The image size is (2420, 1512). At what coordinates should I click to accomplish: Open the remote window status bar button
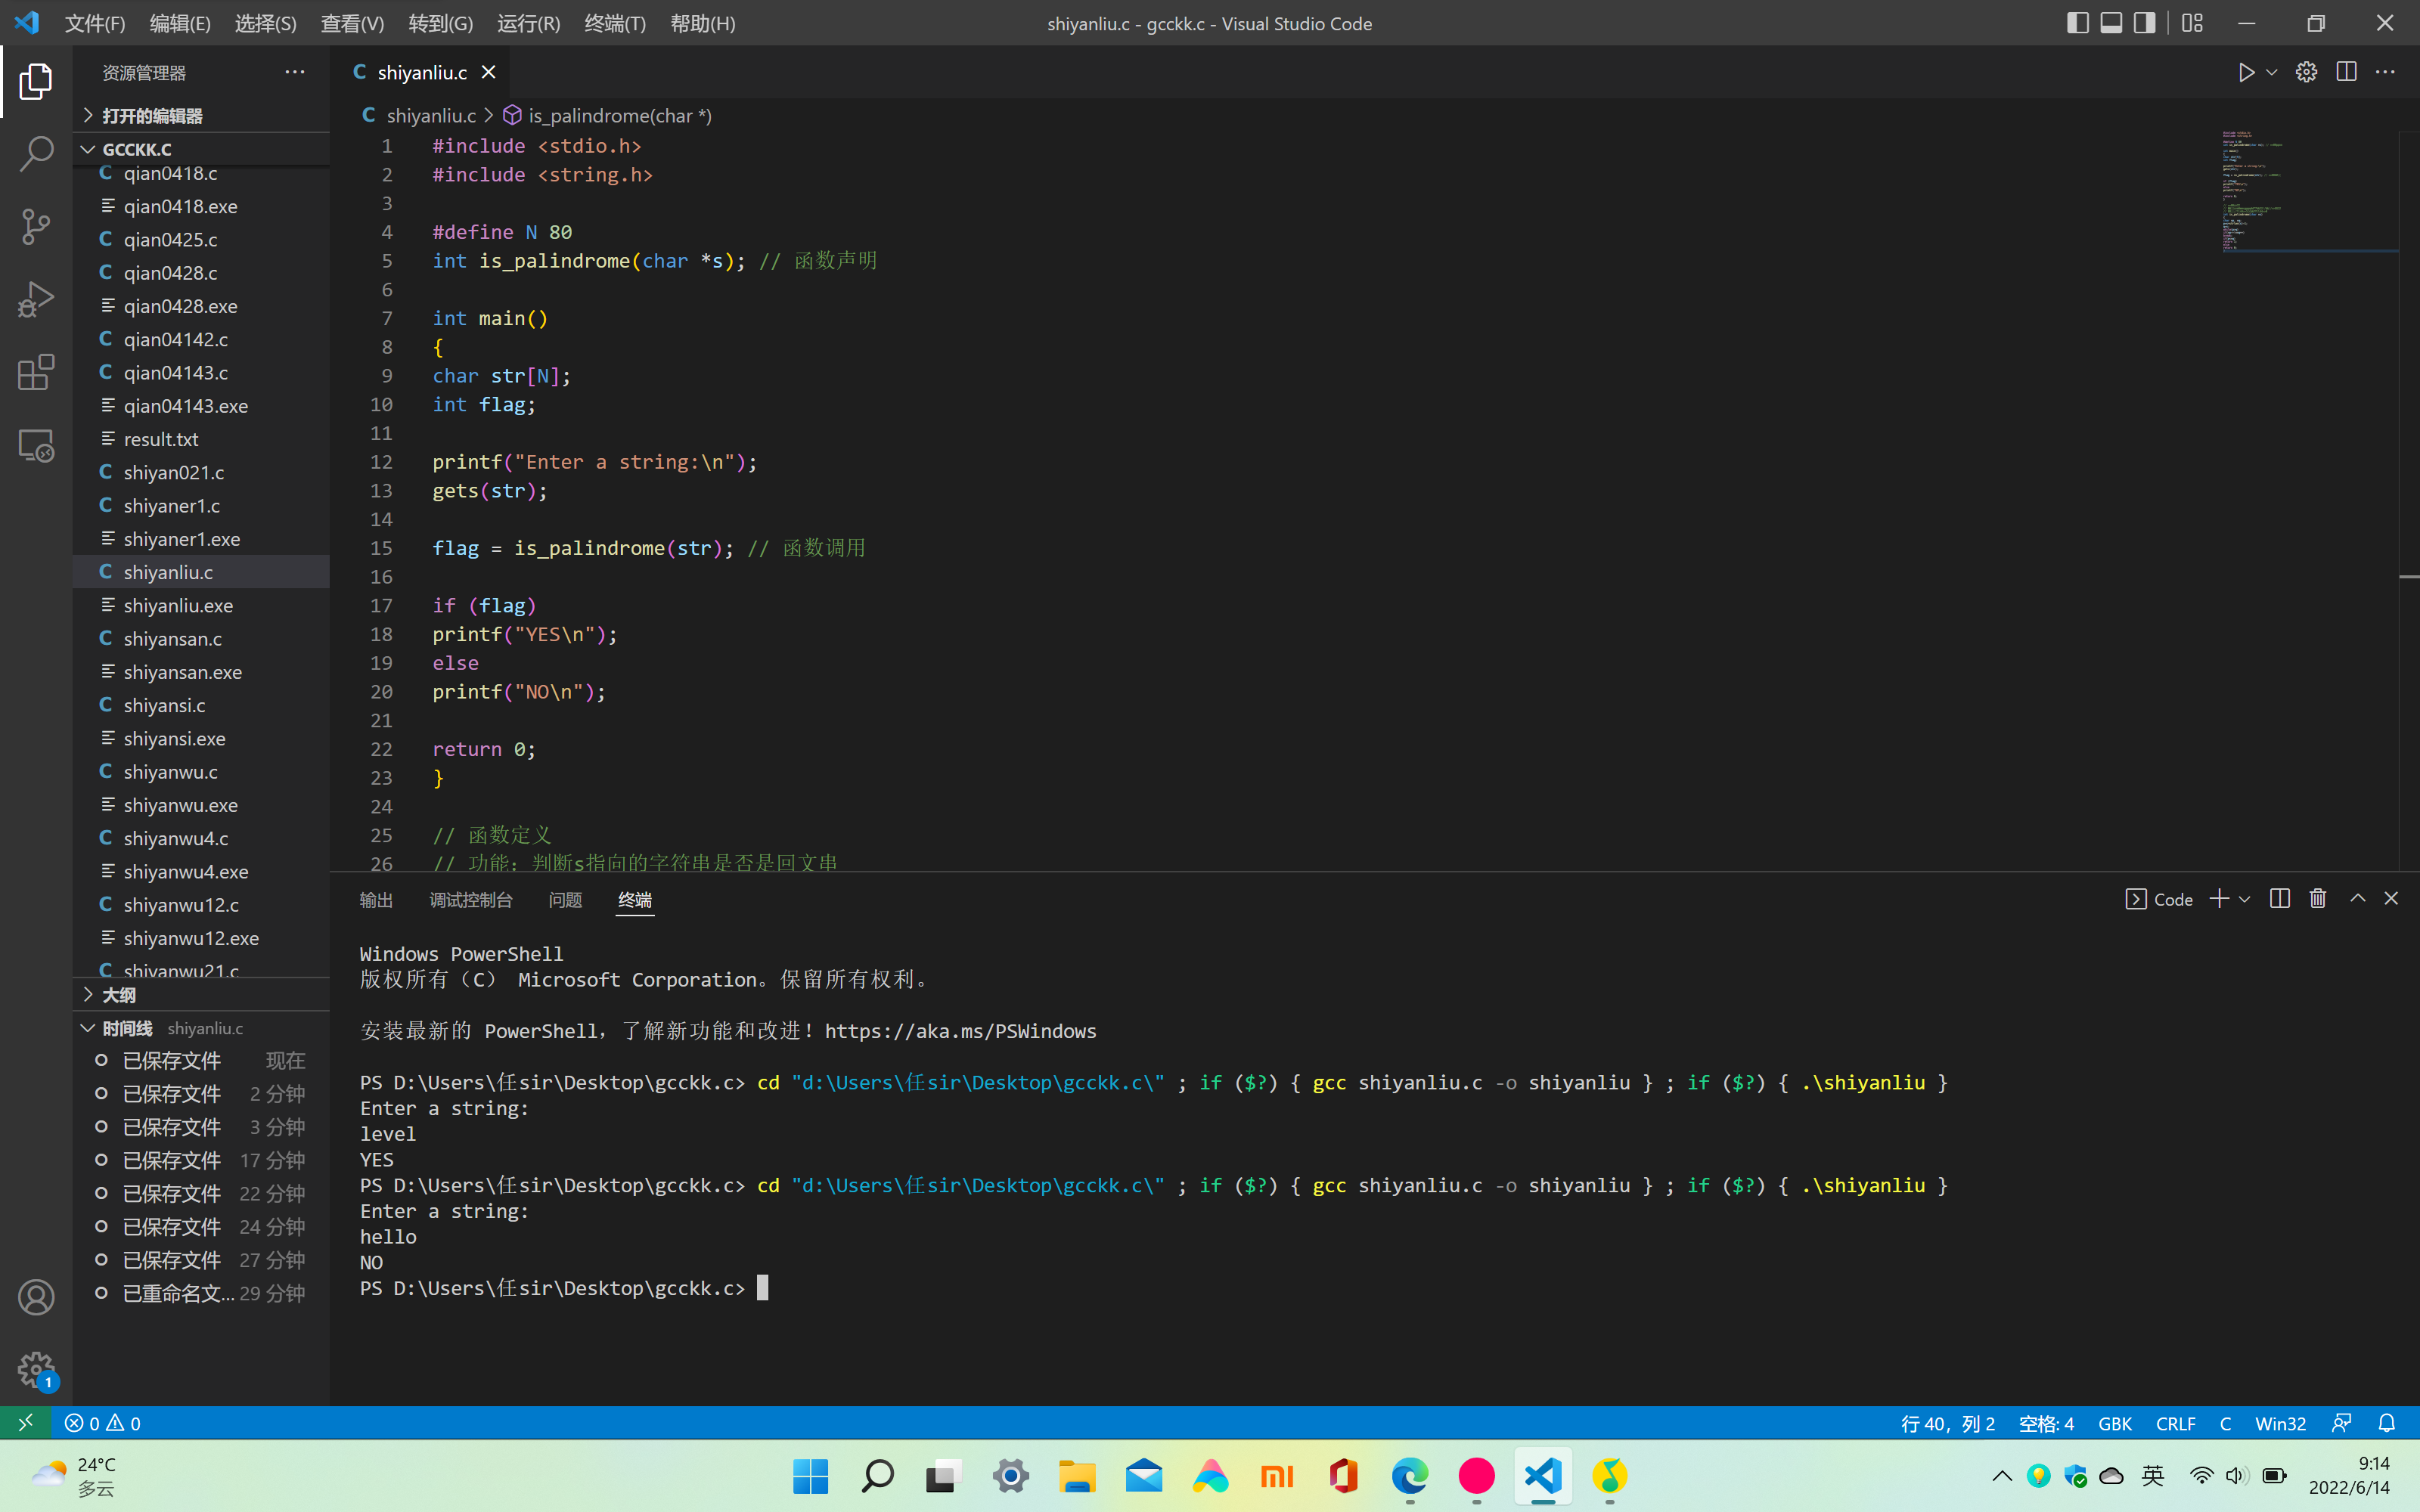pos(25,1422)
